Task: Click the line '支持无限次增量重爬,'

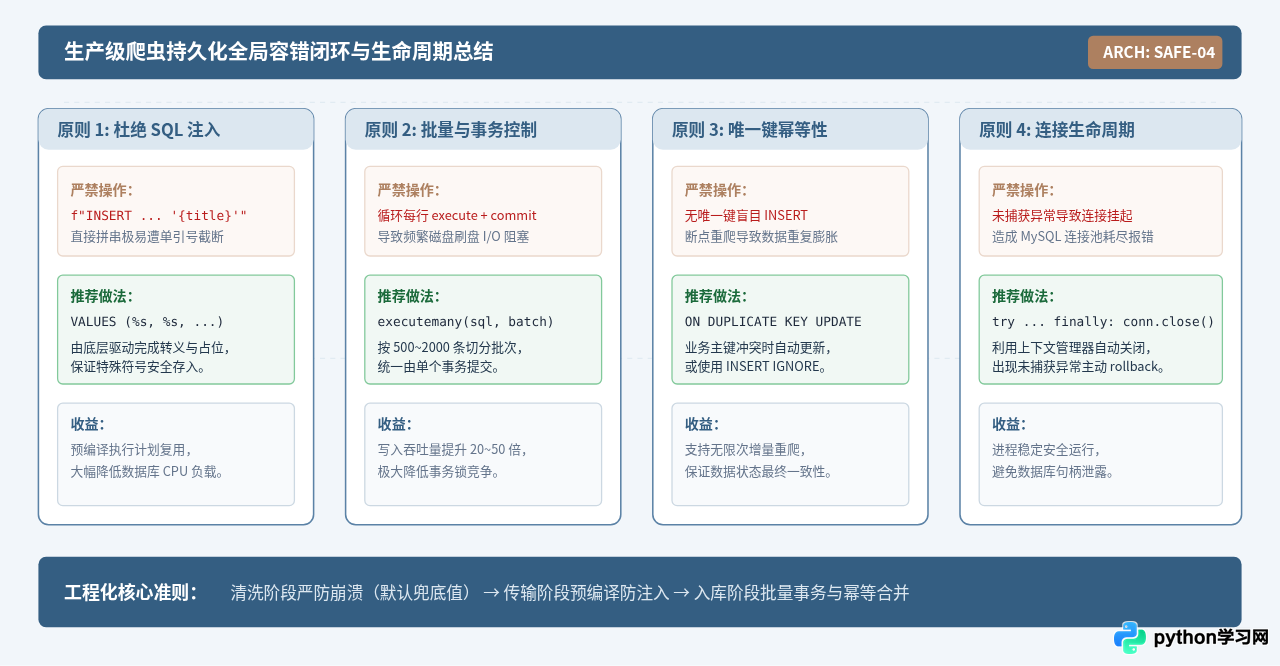Action: coord(745,450)
